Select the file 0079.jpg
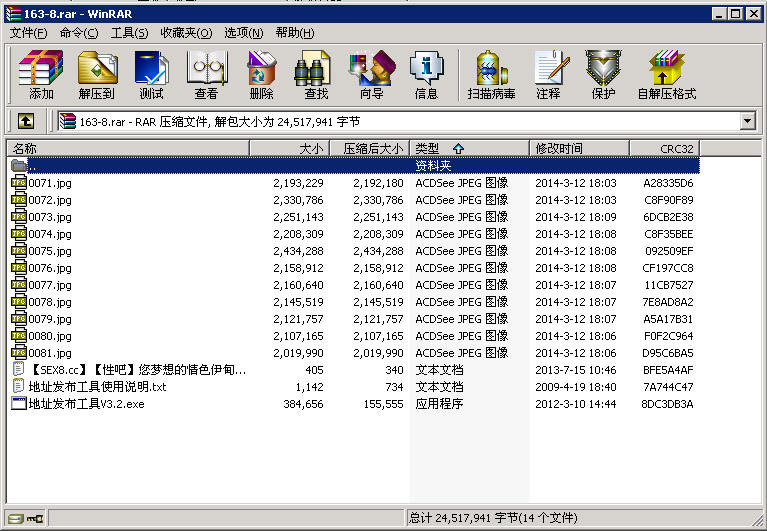Screen dimensions: 767x531 [x=50, y=319]
